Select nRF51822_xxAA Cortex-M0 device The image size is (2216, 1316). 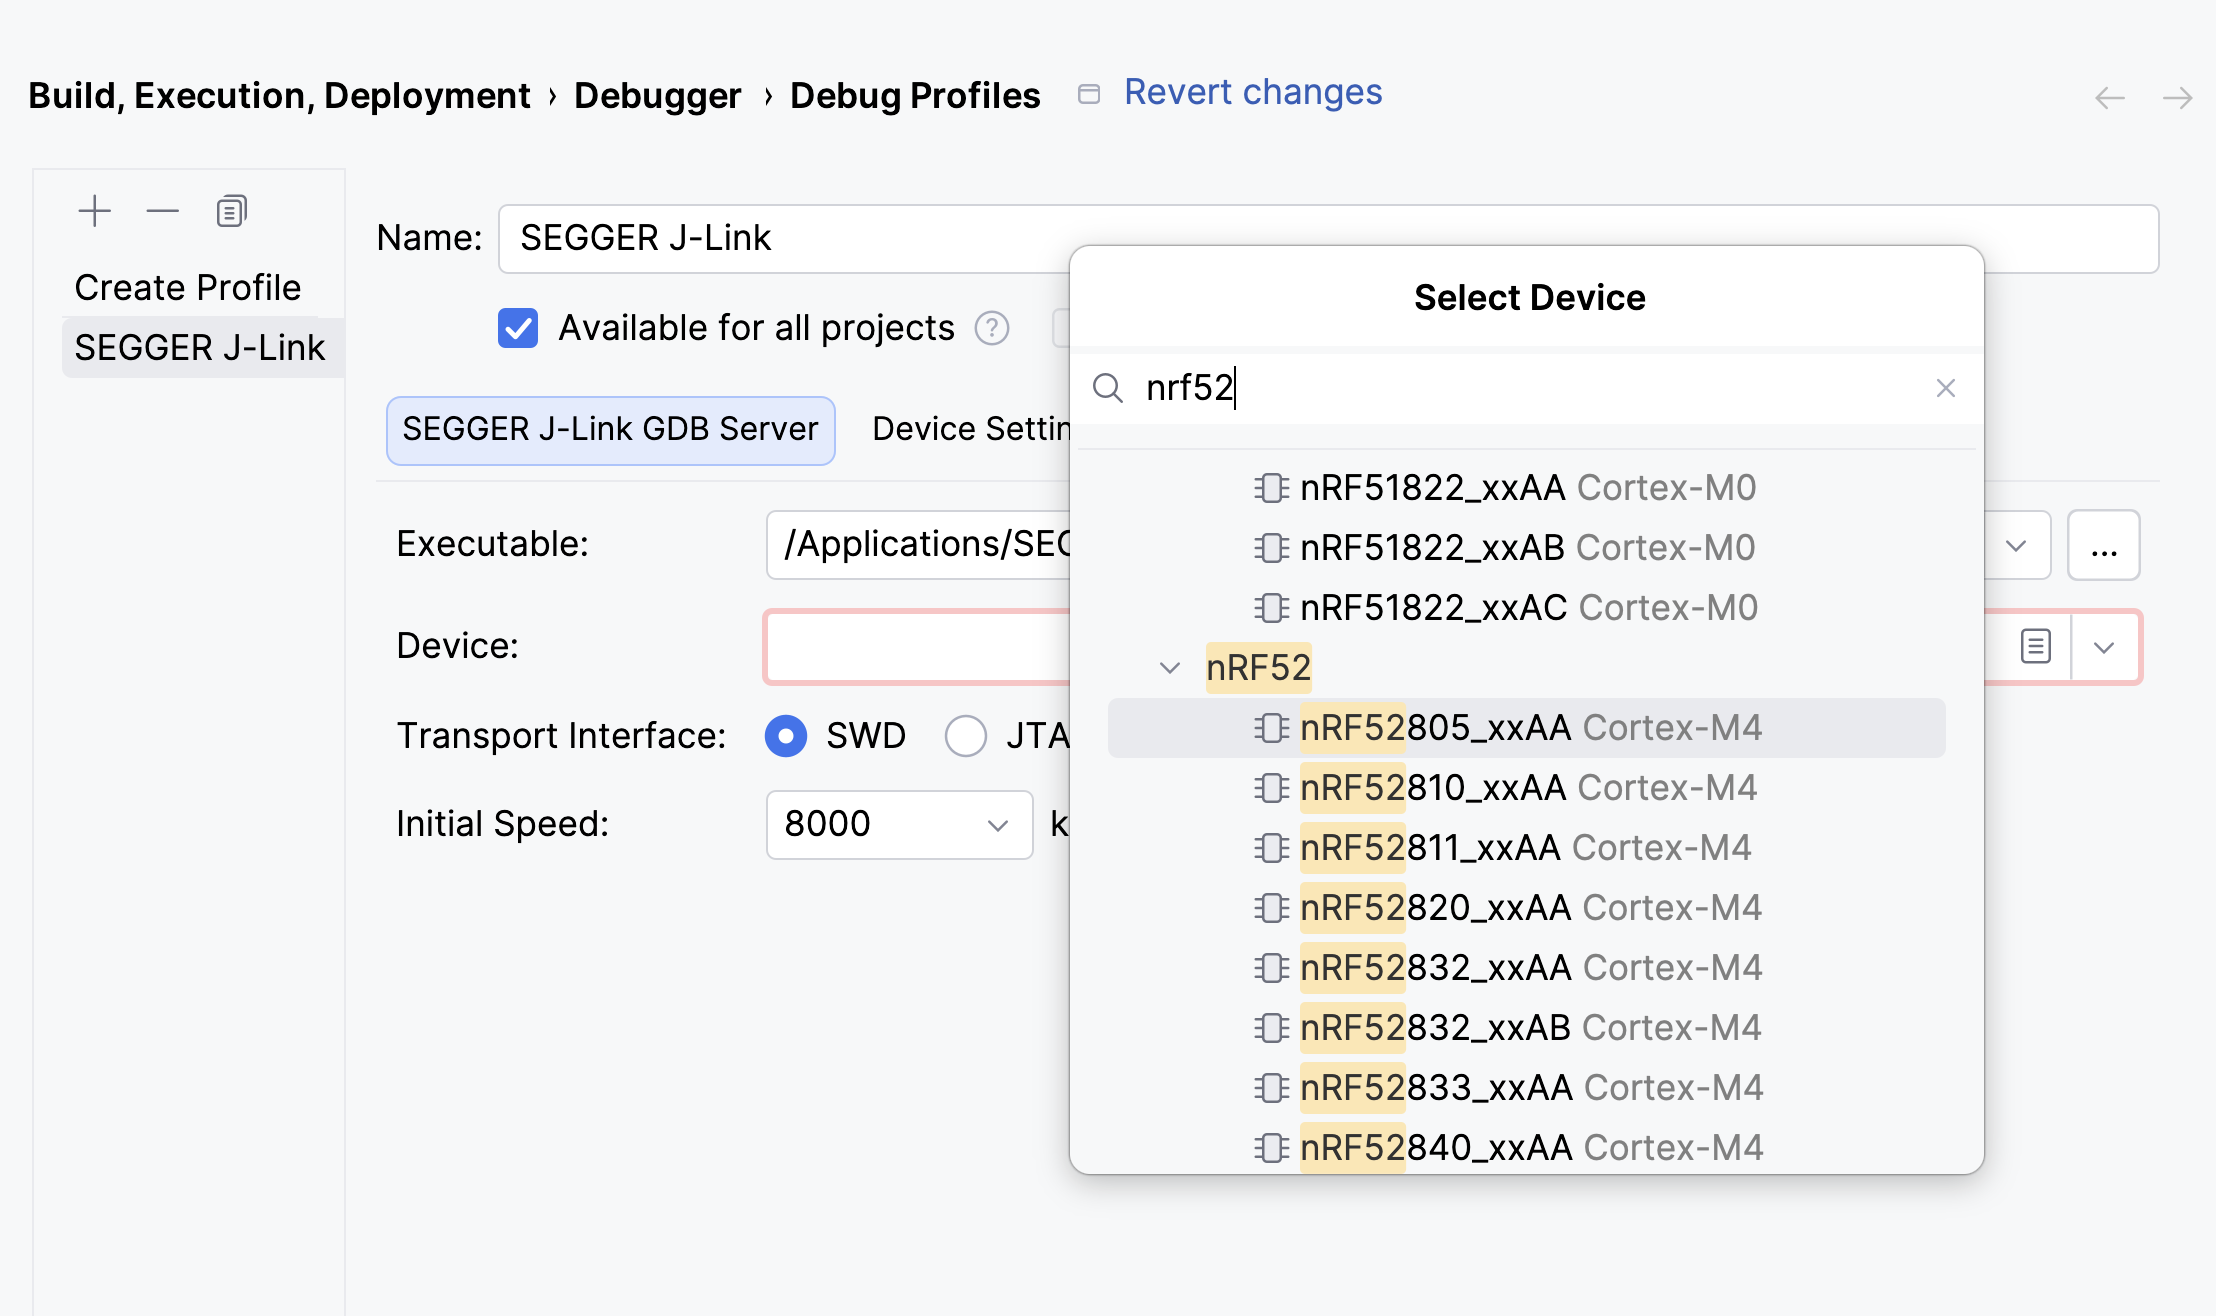1527,488
